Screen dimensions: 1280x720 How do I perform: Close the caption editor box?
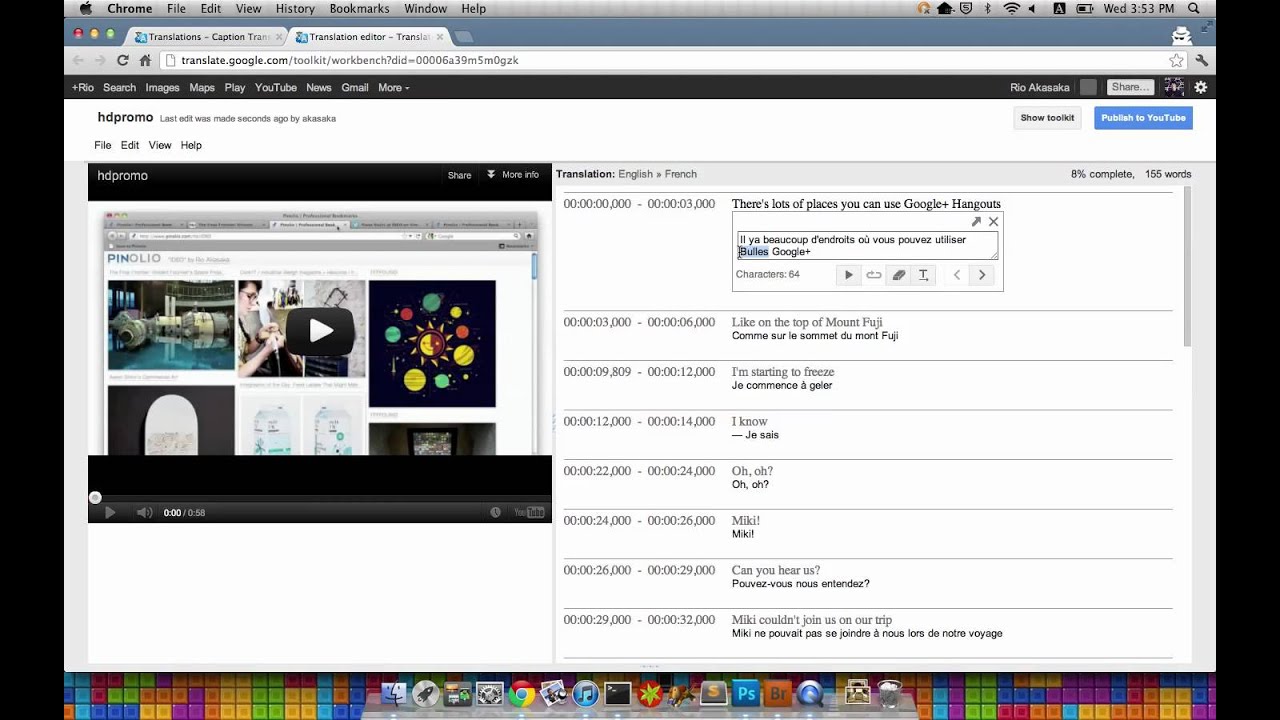click(993, 222)
